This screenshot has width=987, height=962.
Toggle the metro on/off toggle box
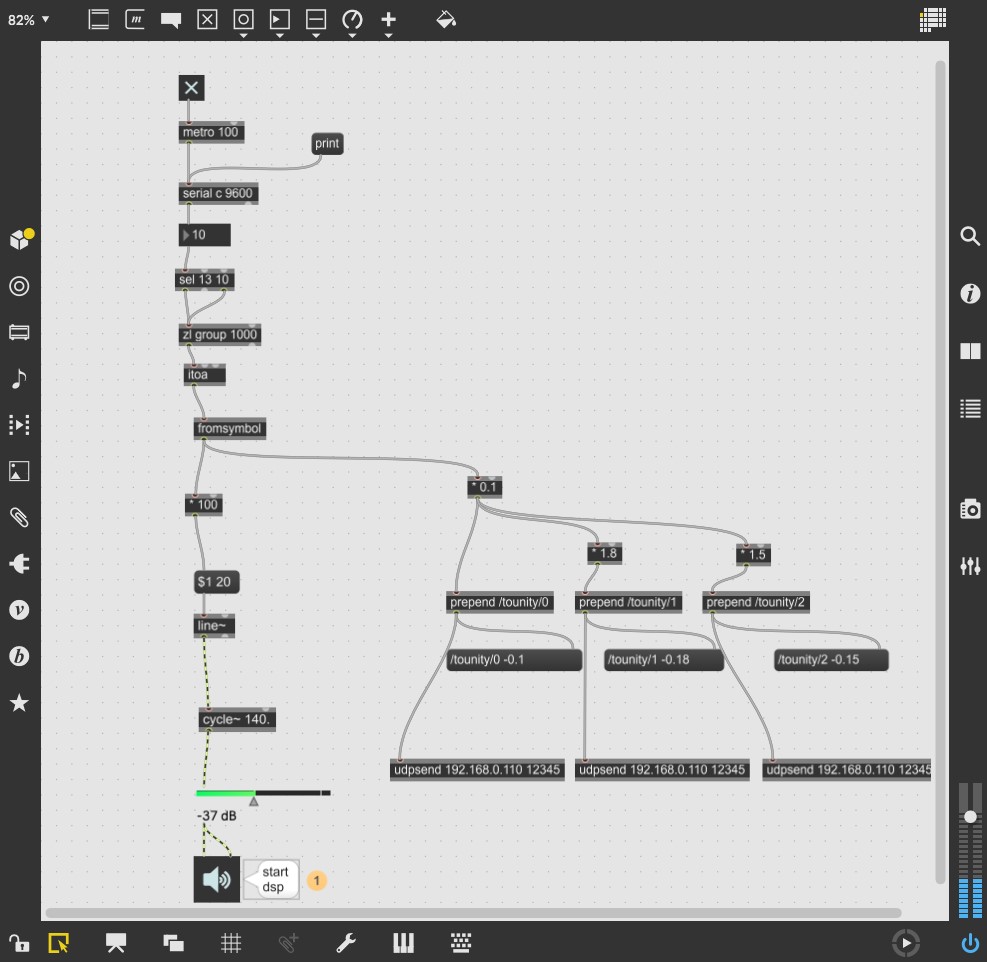click(191, 88)
